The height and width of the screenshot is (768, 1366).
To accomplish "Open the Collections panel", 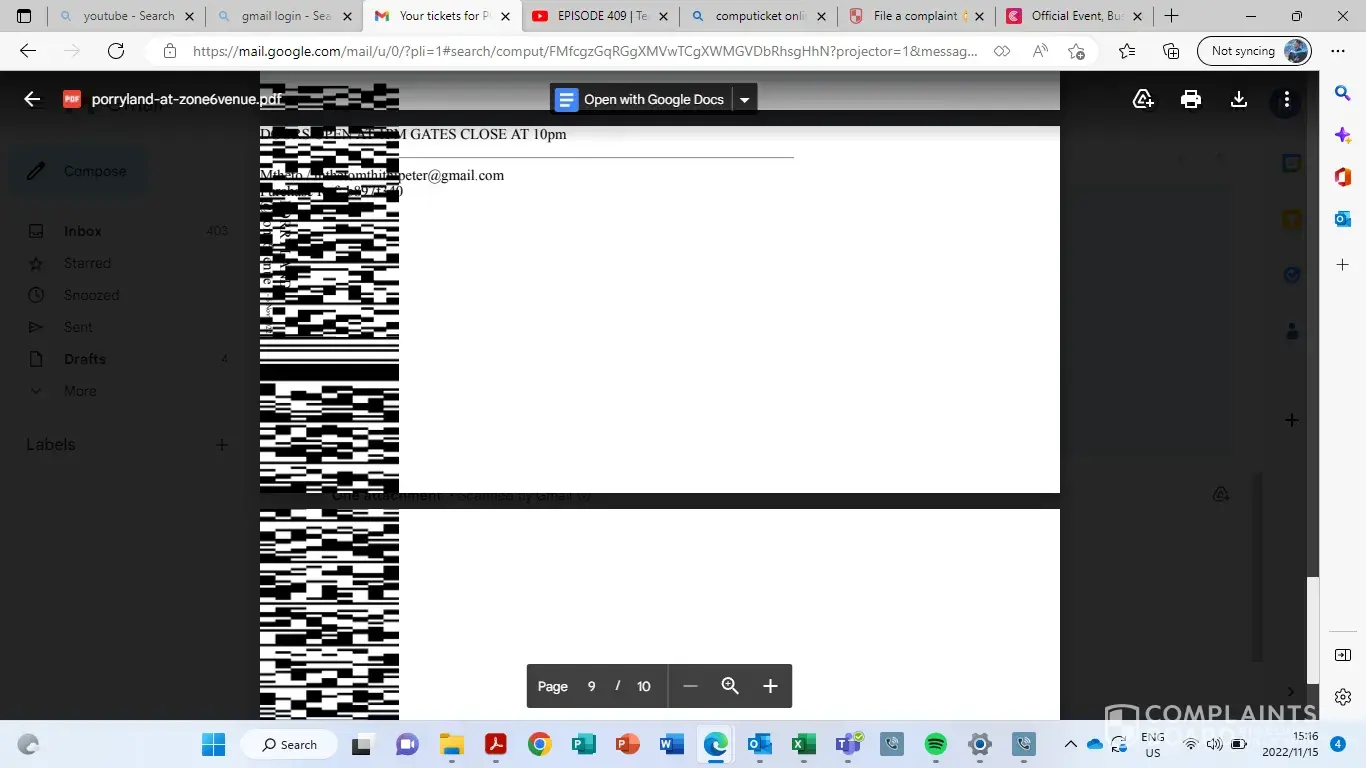I will click(x=1171, y=52).
